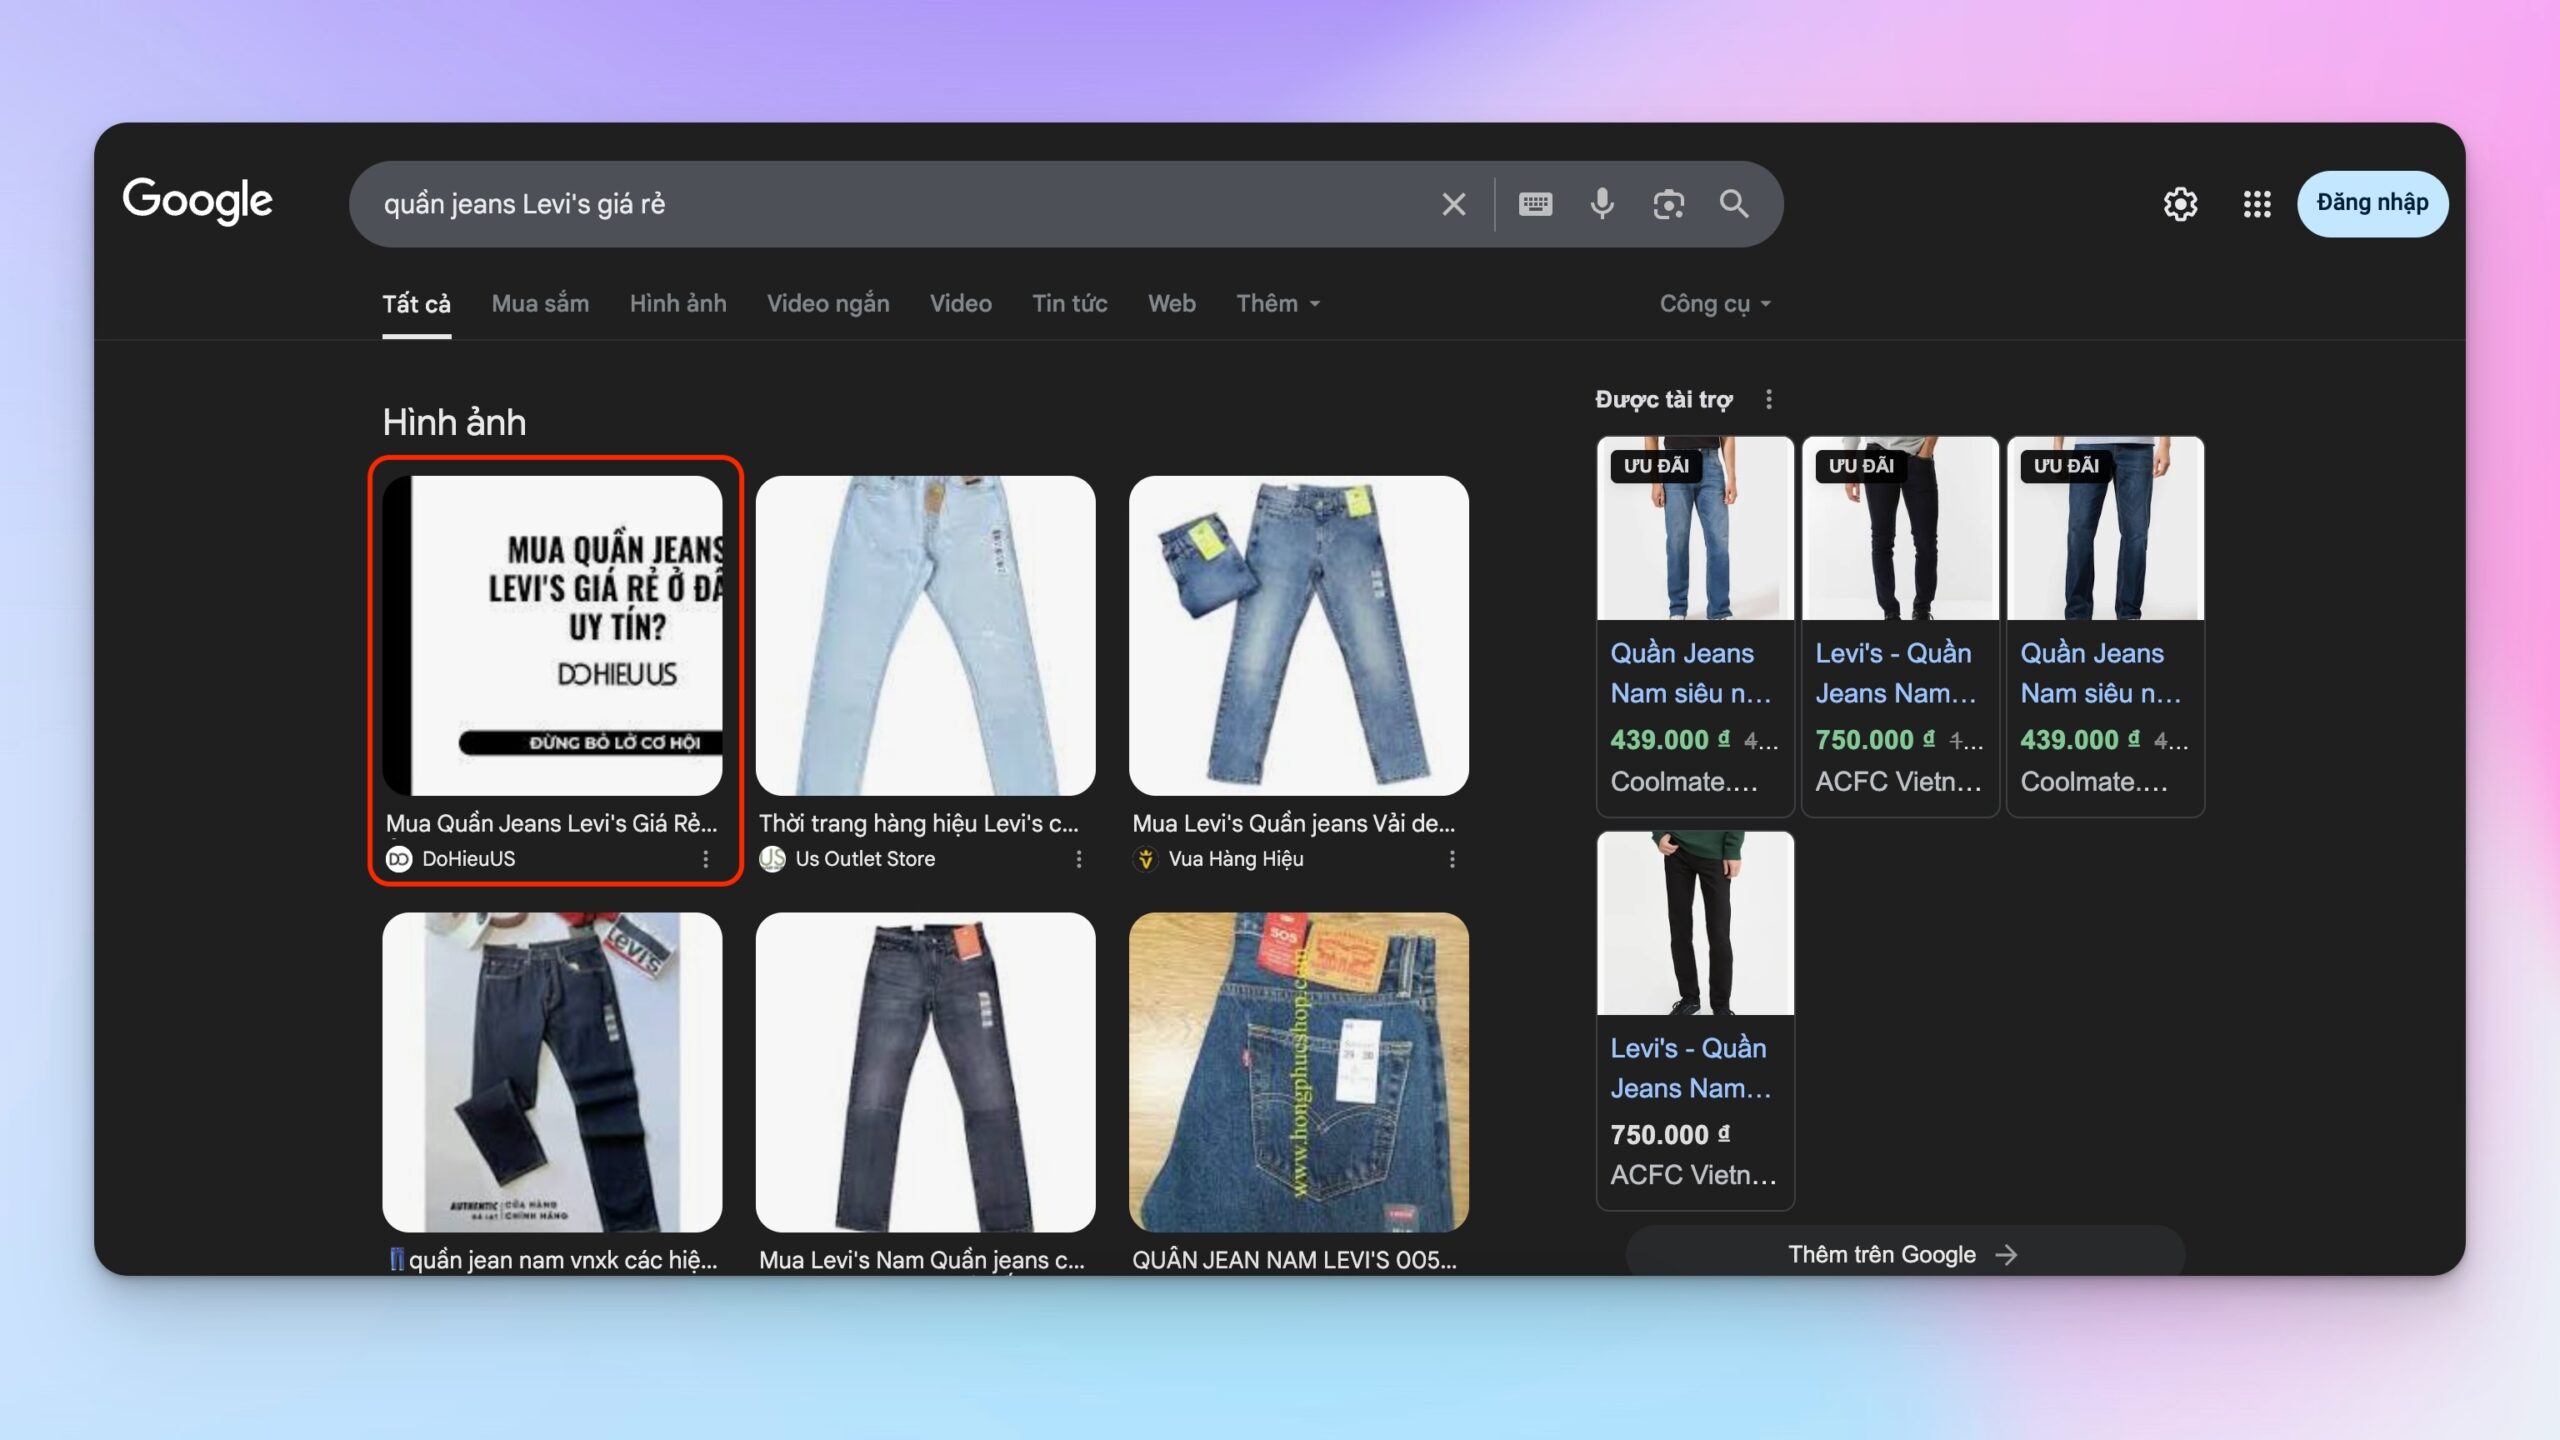This screenshot has width=2560, height=1440.
Task: Start voice search with the microphone
Action: coord(1602,204)
